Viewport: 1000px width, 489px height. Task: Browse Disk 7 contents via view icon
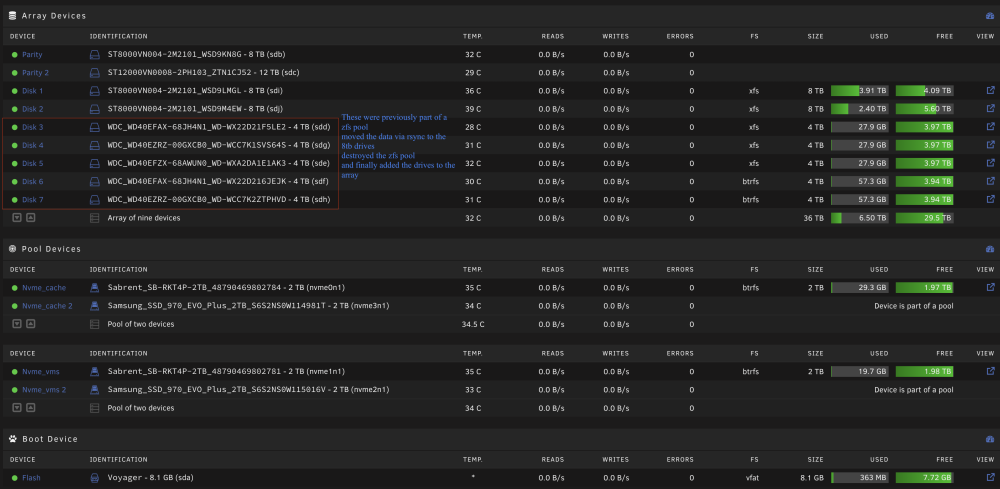(x=990, y=199)
